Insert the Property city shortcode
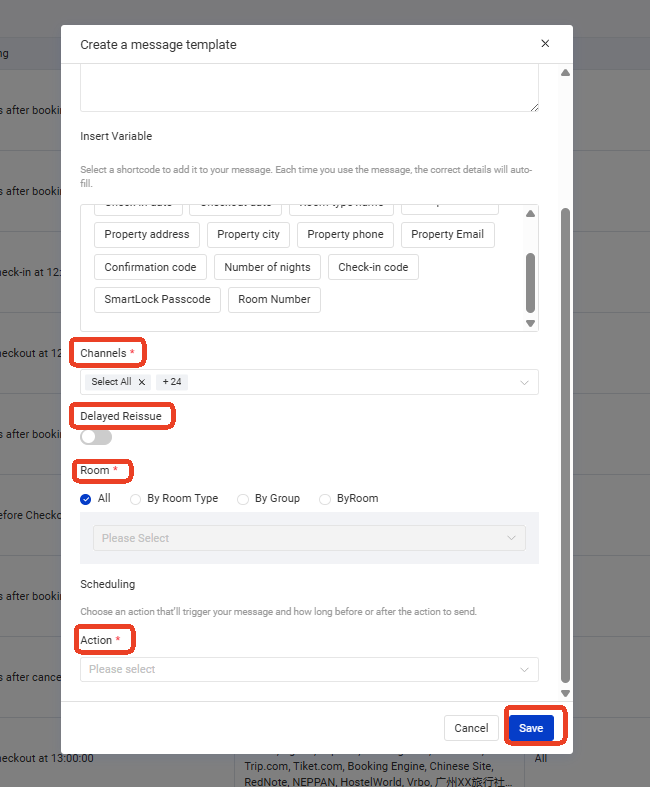The width and height of the screenshot is (650, 787). [248, 235]
